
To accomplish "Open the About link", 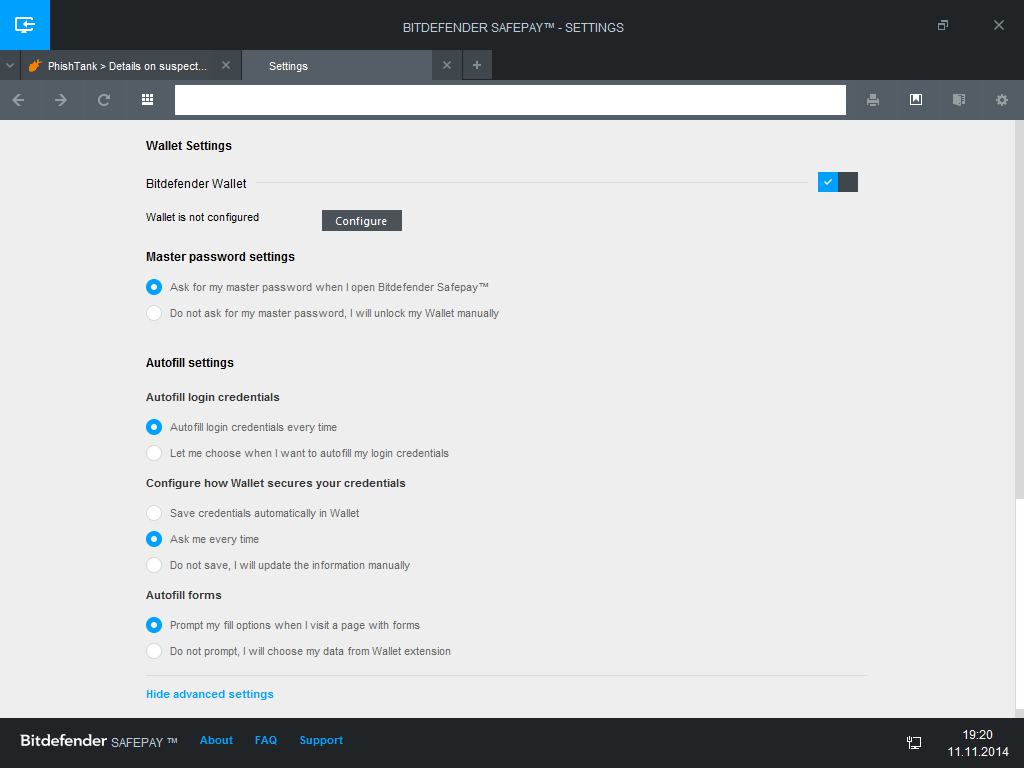I will [216, 740].
